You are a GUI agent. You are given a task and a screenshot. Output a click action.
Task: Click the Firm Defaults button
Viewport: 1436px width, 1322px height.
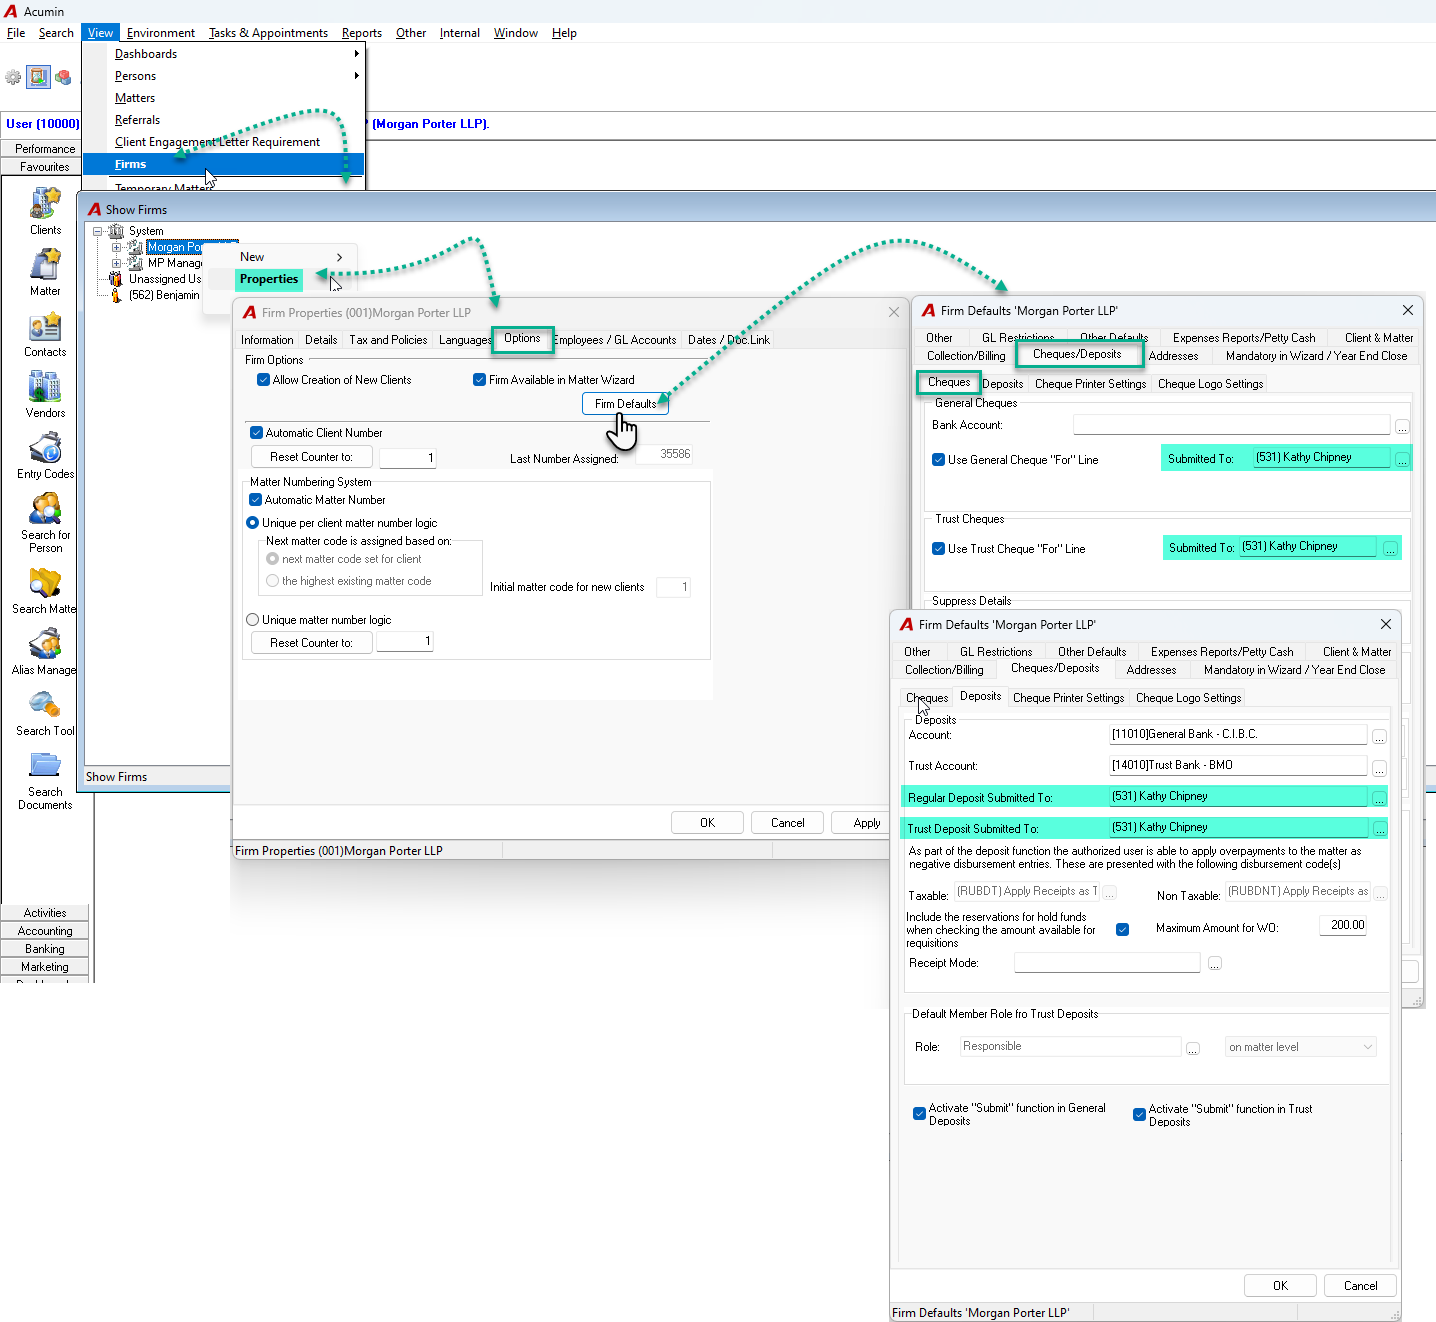[x=626, y=404]
